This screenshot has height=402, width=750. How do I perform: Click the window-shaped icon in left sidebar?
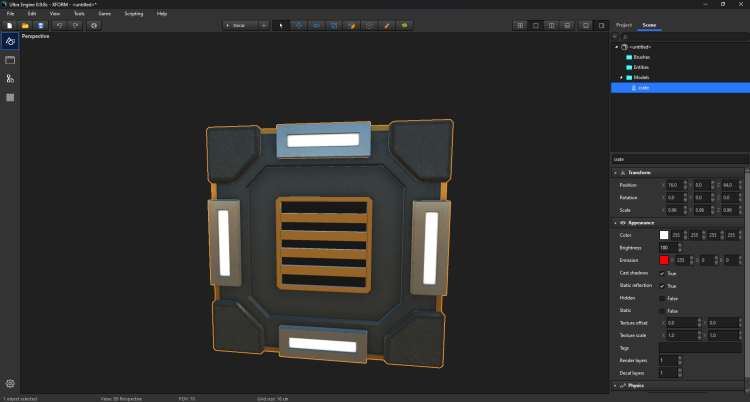[x=10, y=60]
